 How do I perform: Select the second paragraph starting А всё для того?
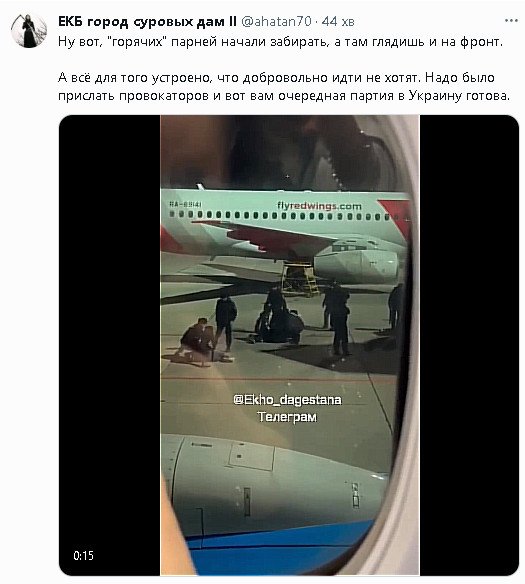[x=284, y=87]
